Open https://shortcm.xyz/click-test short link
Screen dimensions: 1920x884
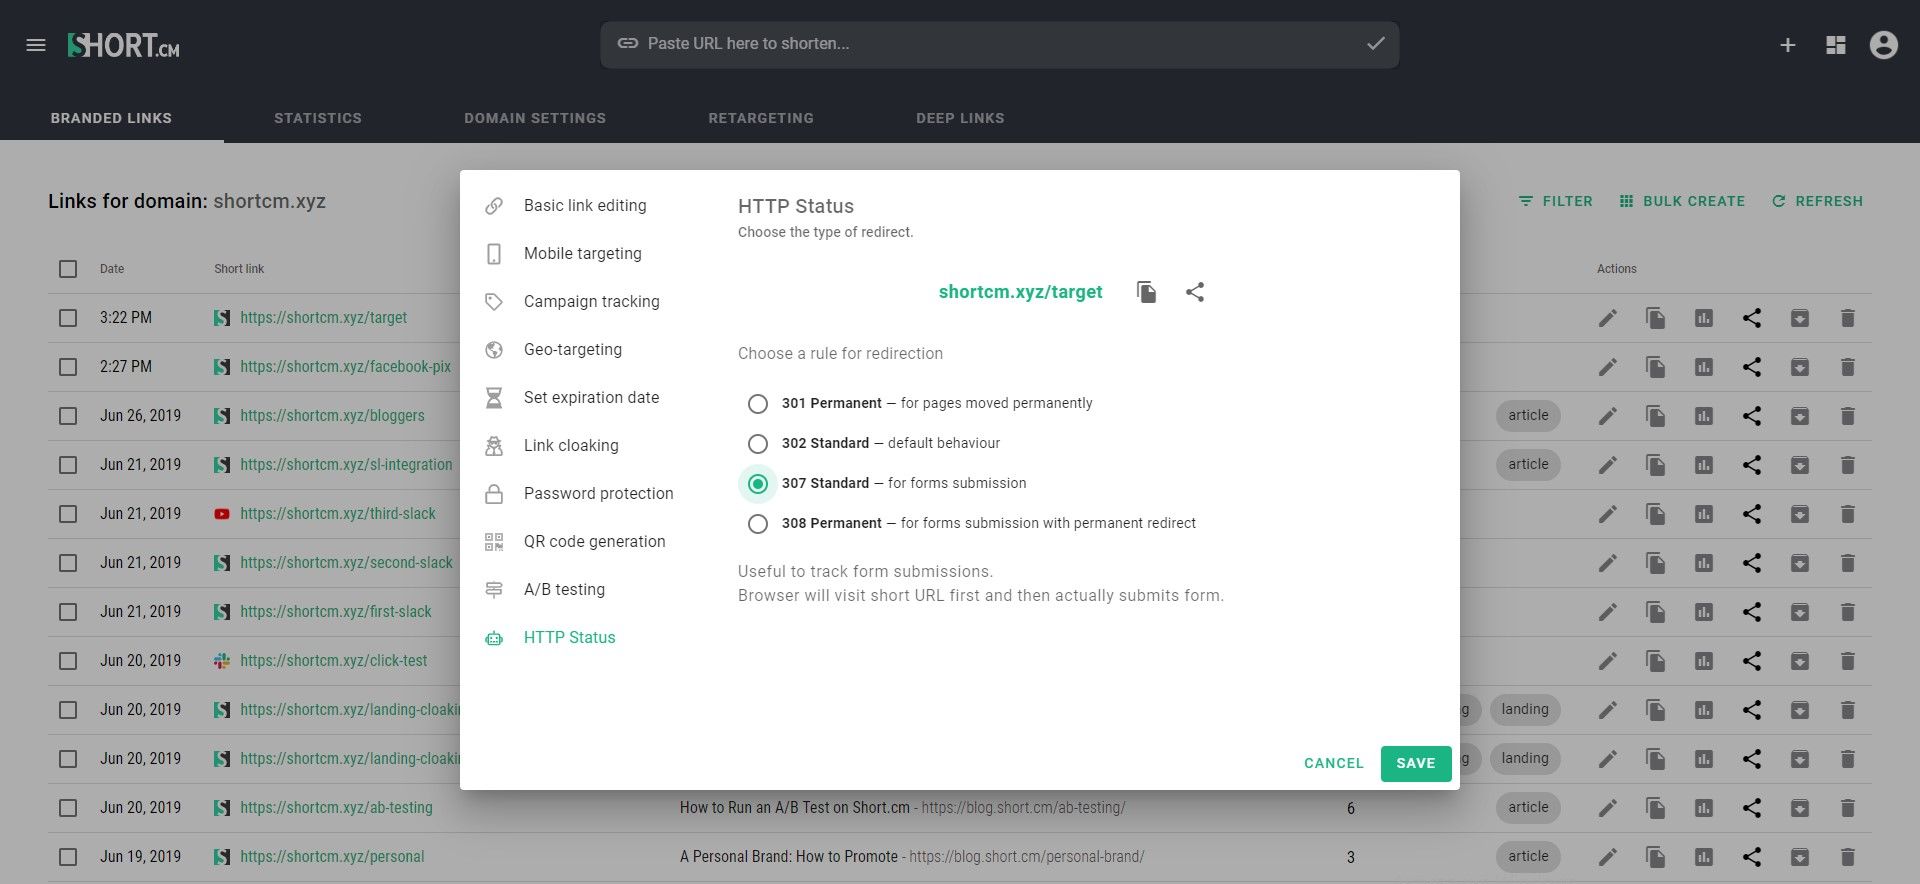[x=333, y=661]
